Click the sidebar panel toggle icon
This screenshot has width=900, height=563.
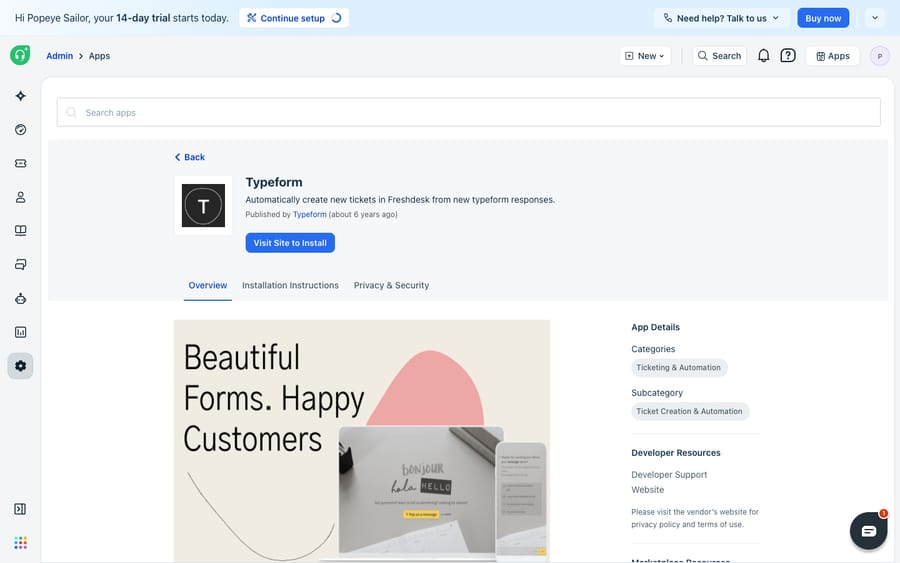pyautogui.click(x=20, y=509)
